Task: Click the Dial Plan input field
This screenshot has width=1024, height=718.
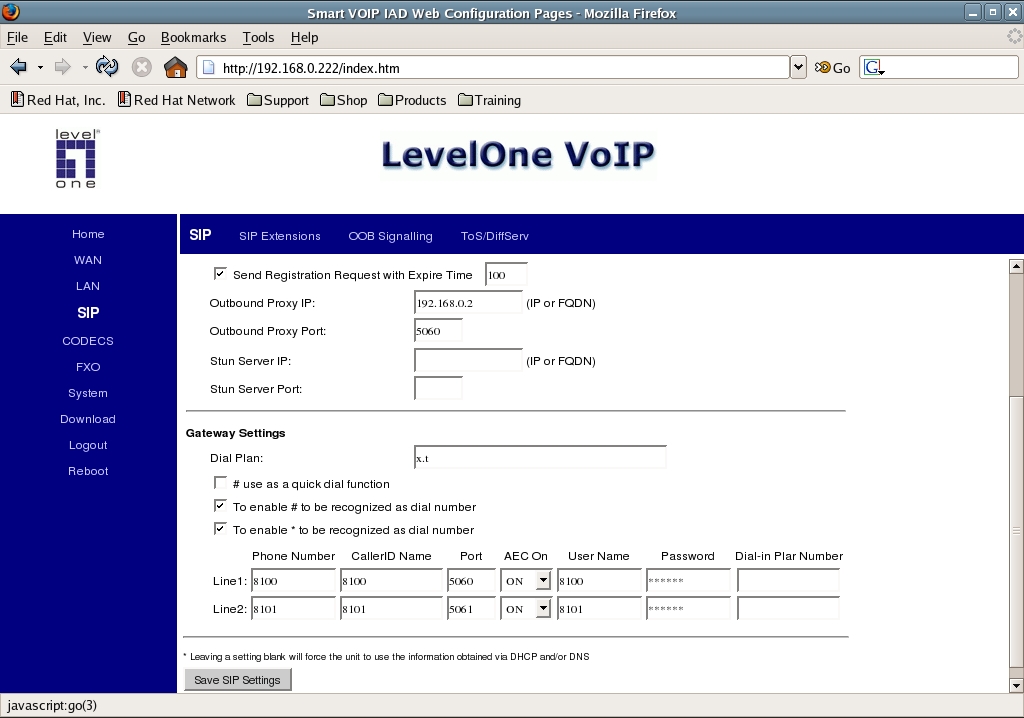Action: pos(540,458)
